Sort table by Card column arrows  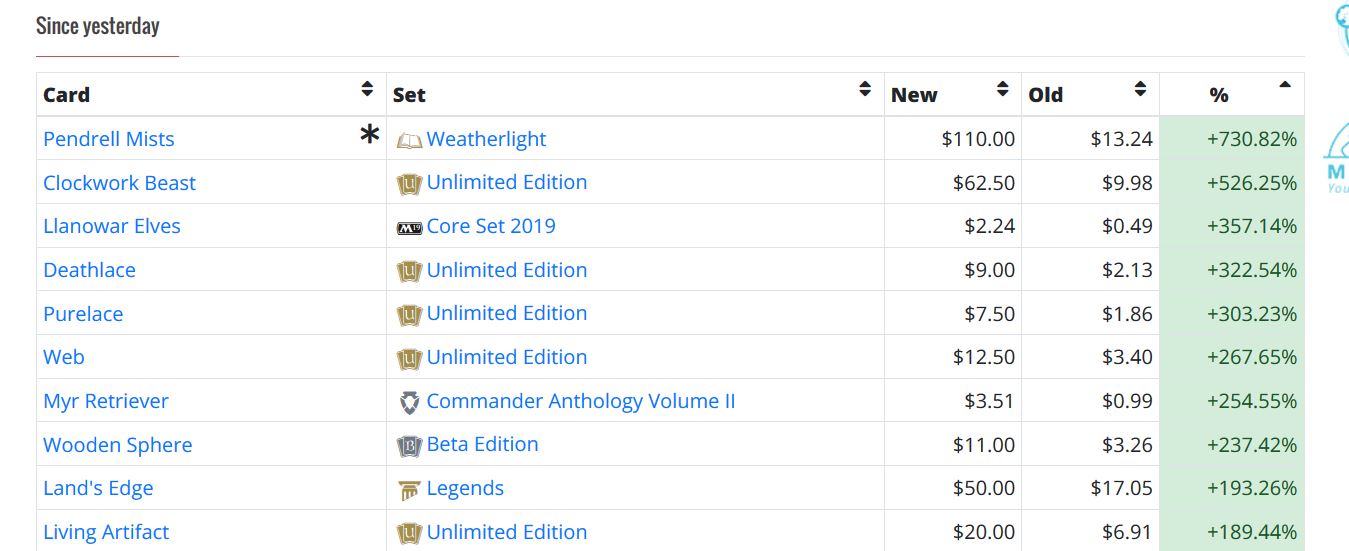tap(367, 90)
